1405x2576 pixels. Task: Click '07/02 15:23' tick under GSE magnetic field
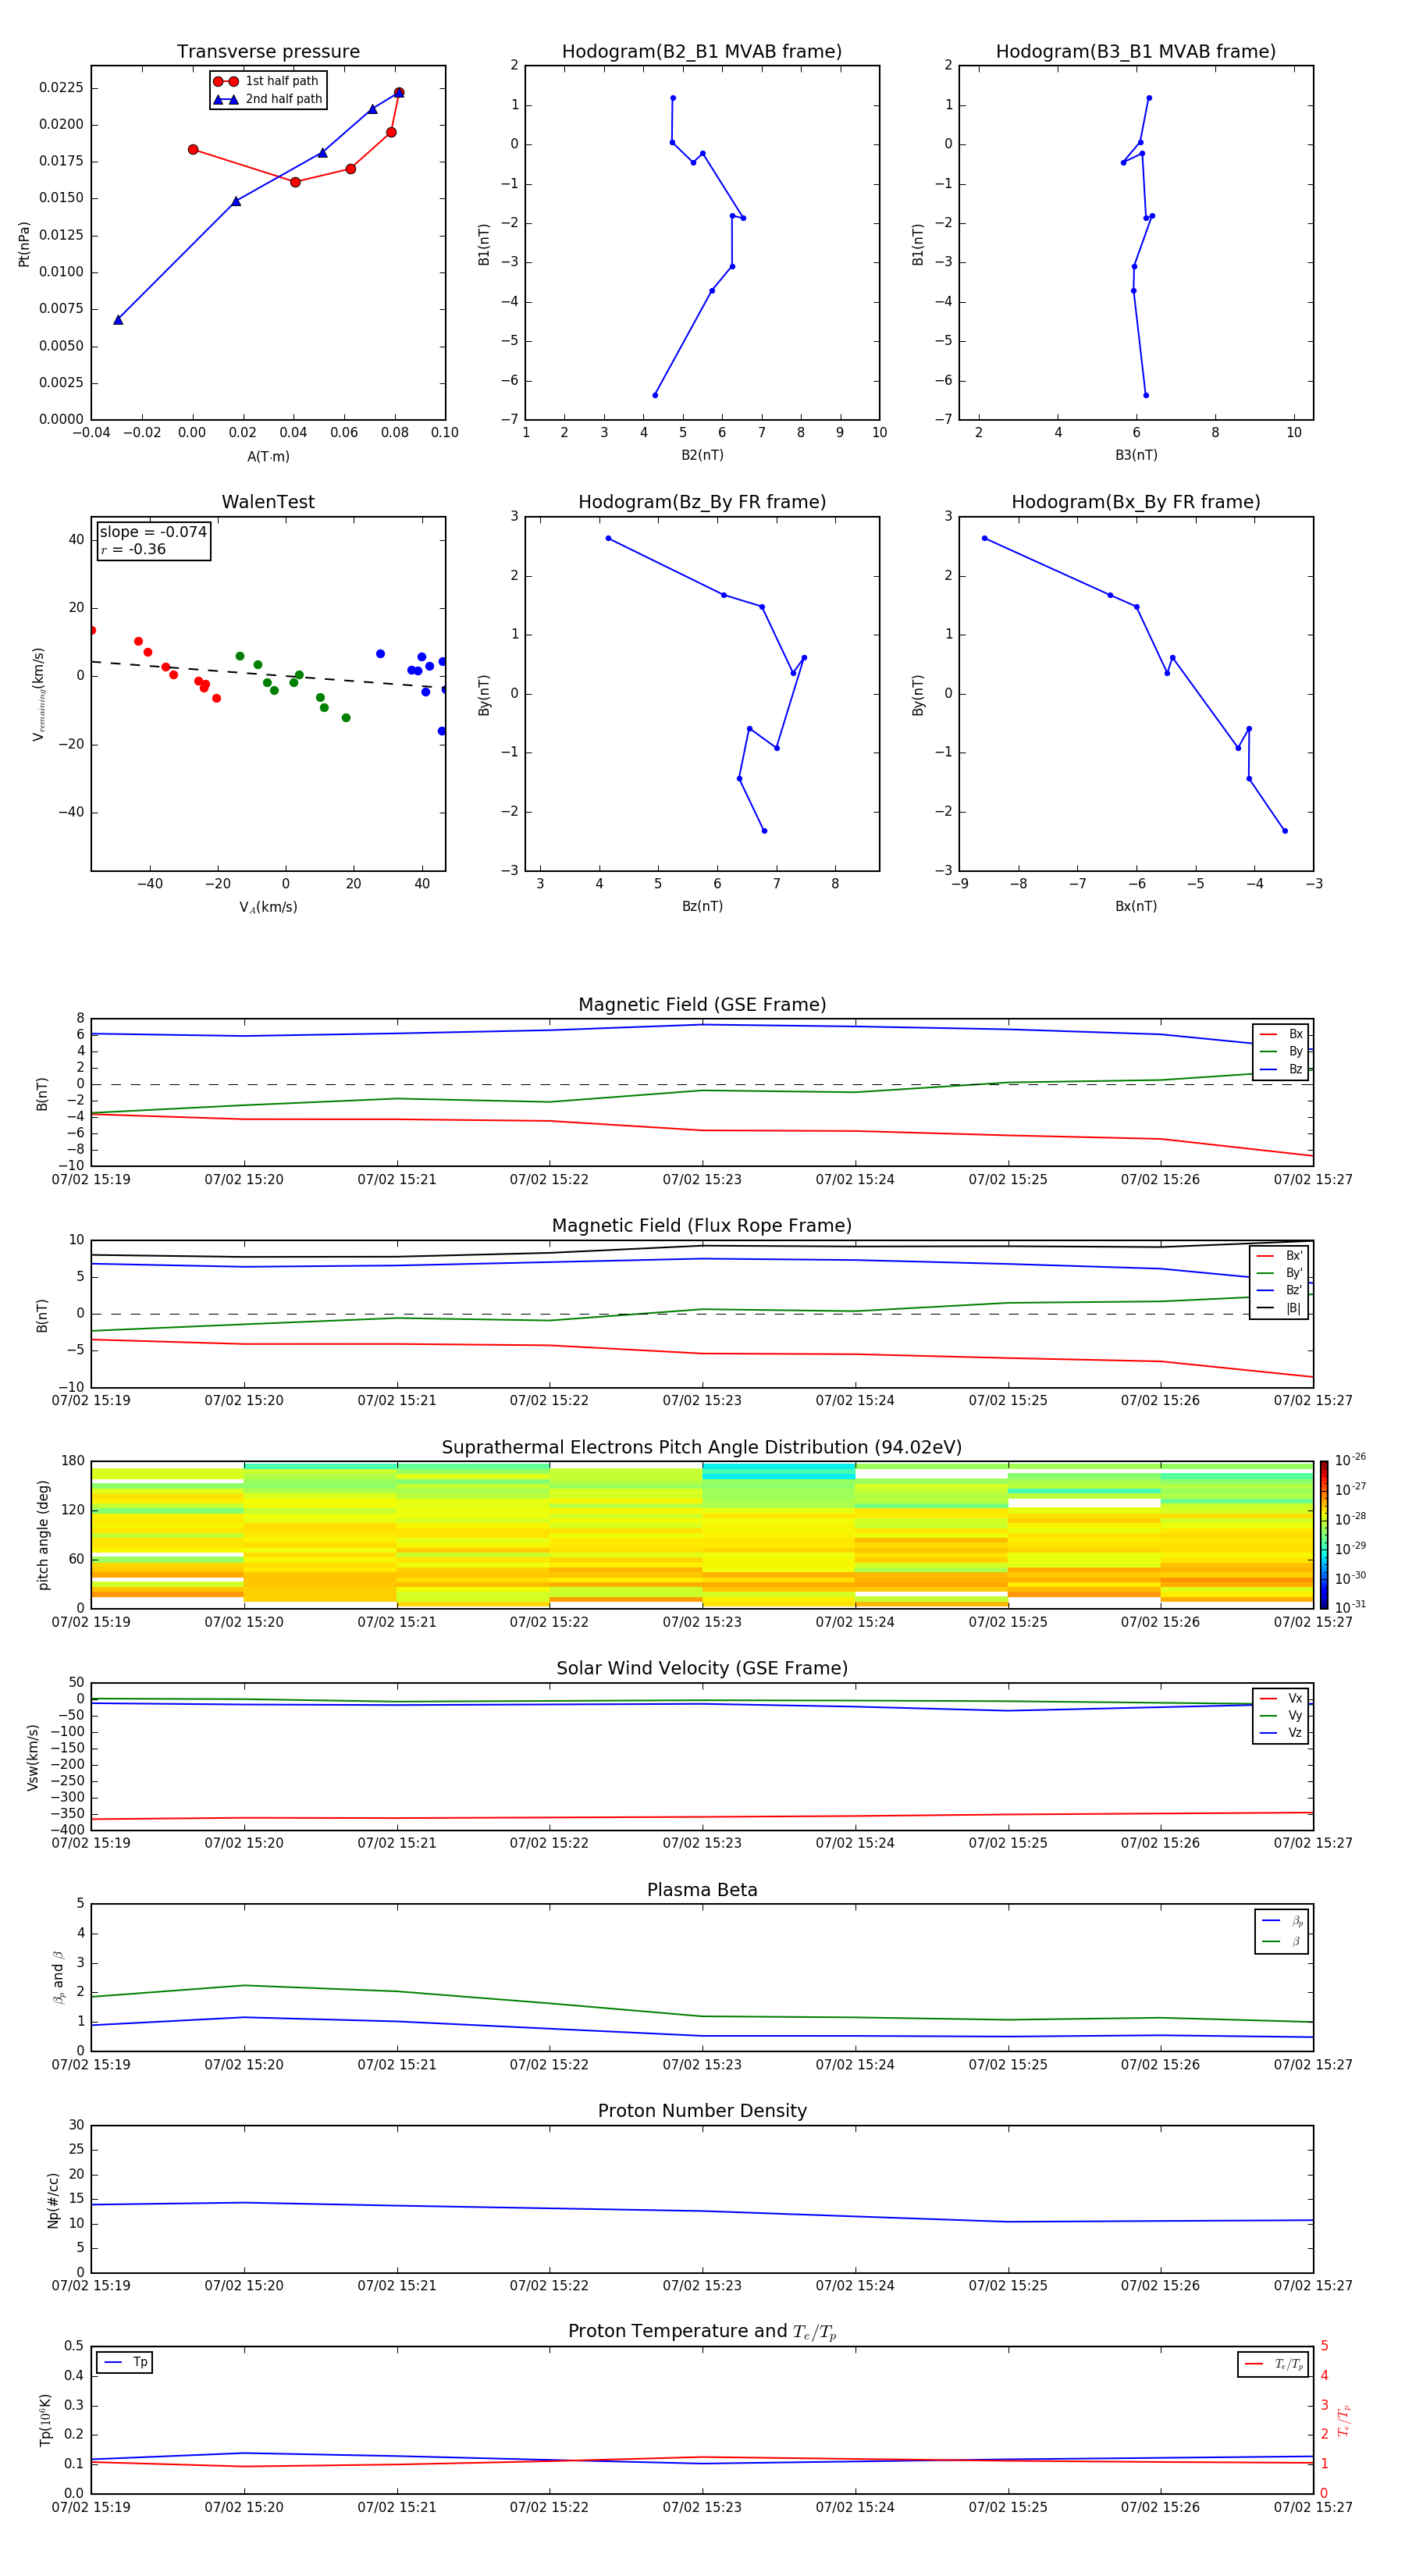pos(702,1180)
